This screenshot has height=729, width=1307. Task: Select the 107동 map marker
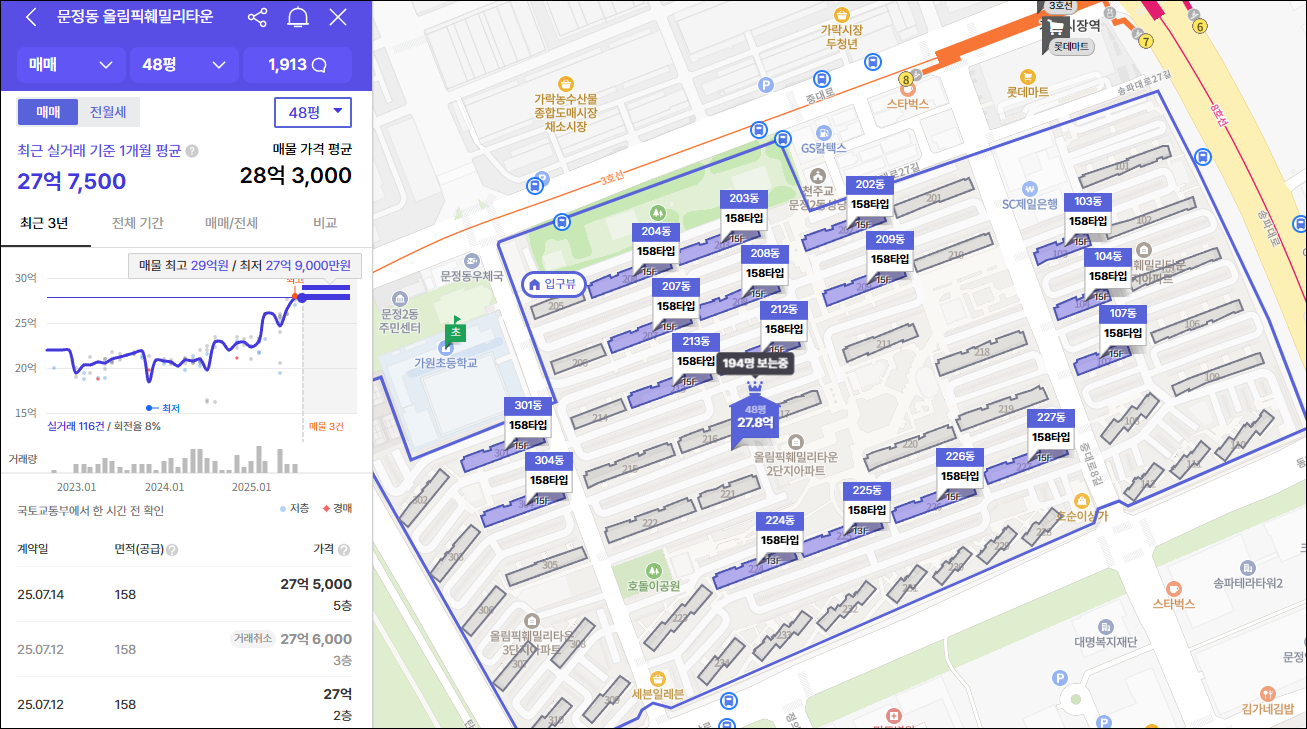[1123, 325]
